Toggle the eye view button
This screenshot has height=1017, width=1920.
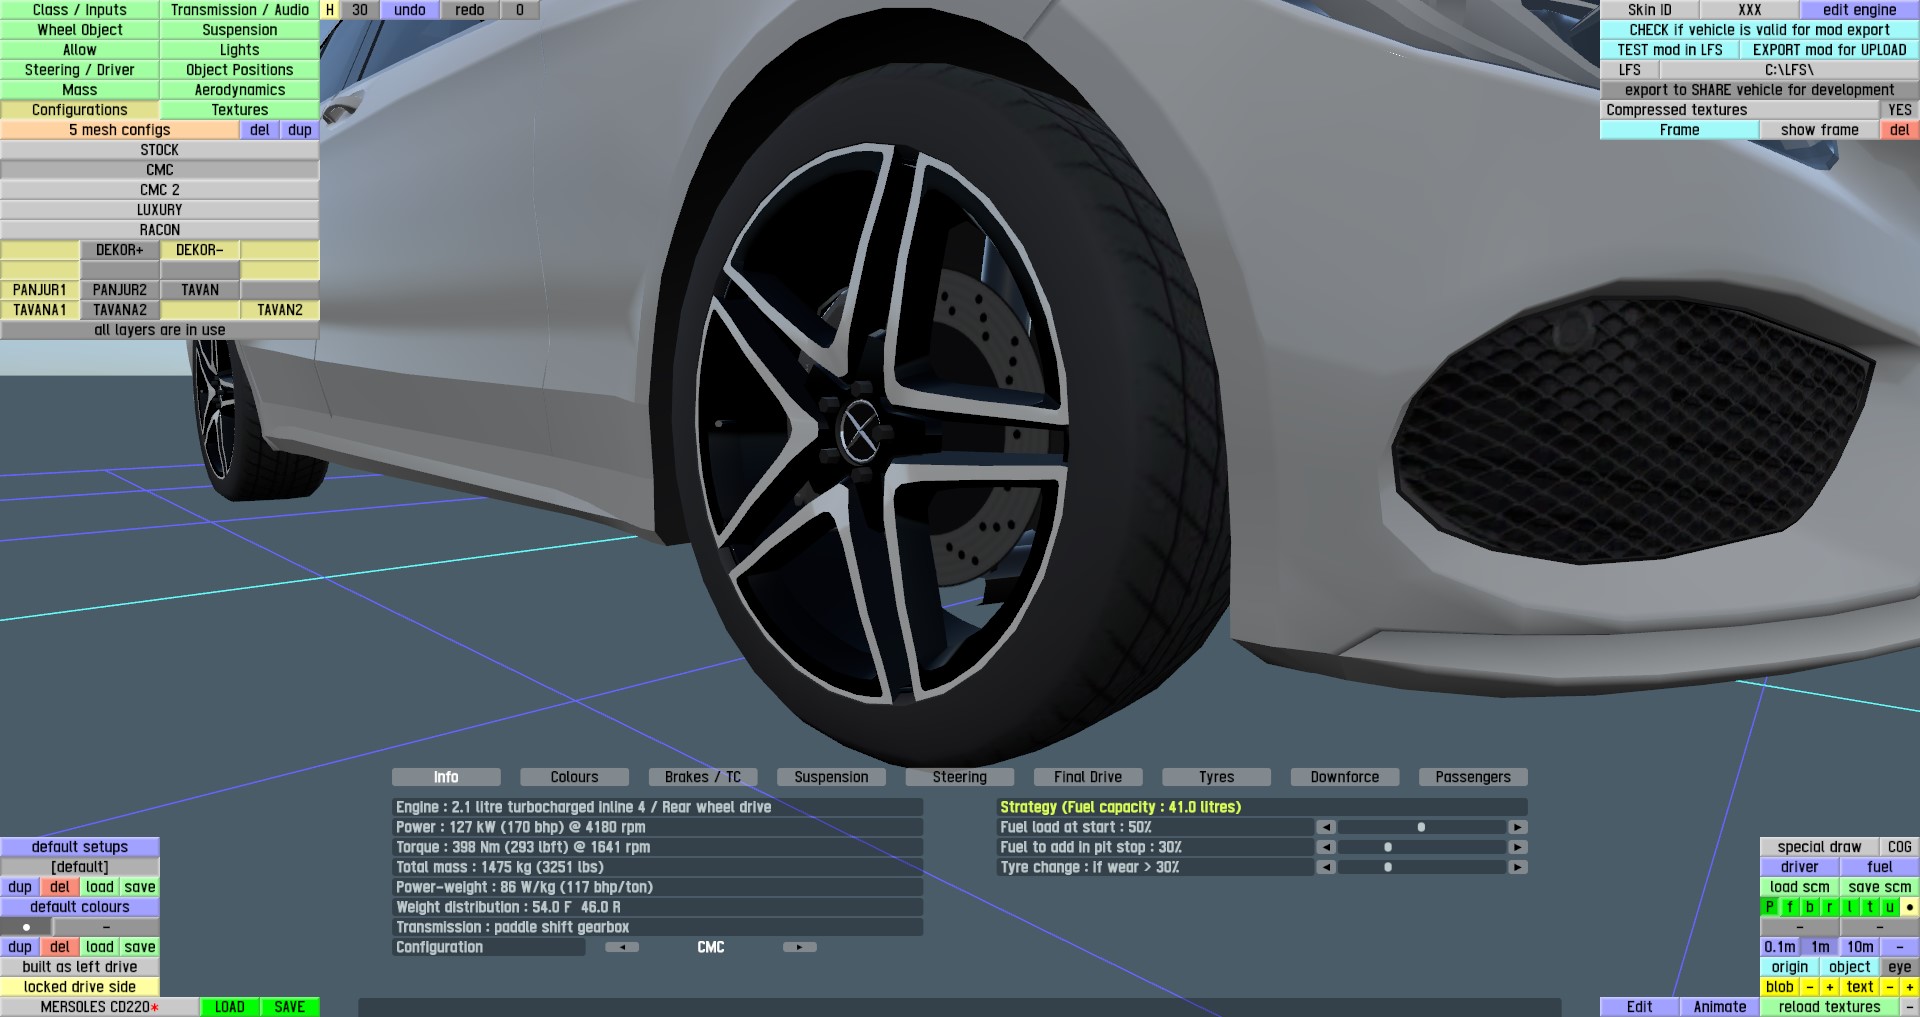point(1899,967)
